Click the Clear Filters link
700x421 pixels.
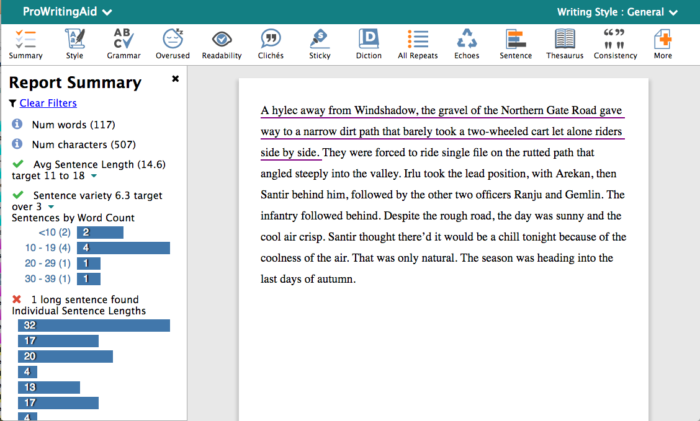[x=48, y=103]
